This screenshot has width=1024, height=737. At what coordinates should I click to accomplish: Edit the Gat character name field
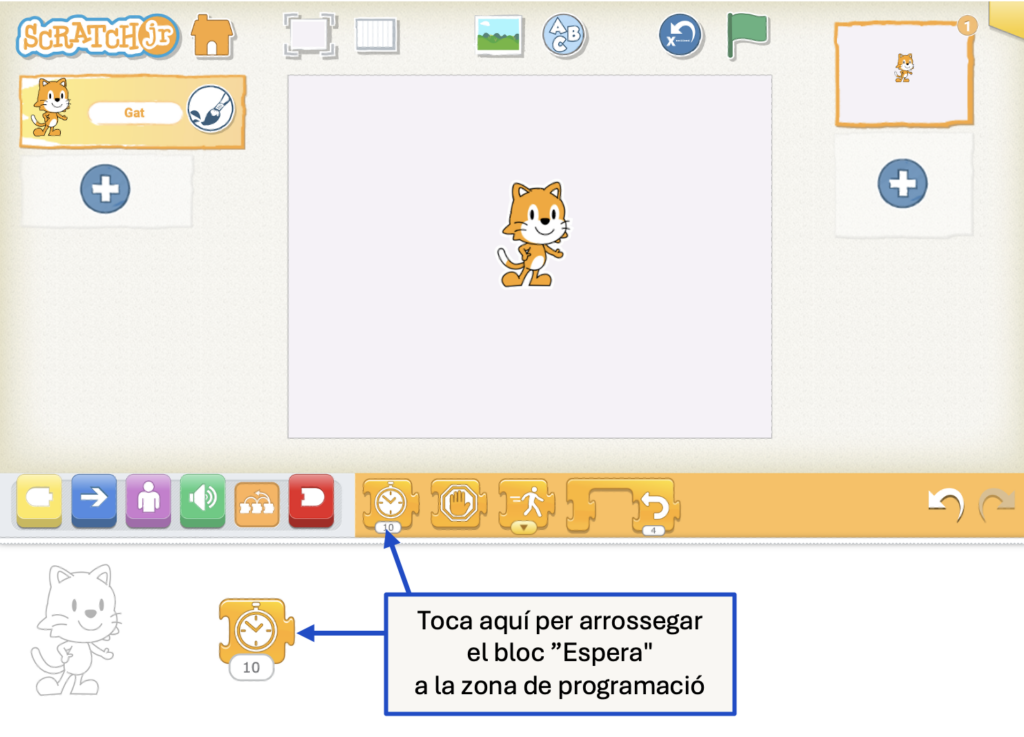(135, 113)
